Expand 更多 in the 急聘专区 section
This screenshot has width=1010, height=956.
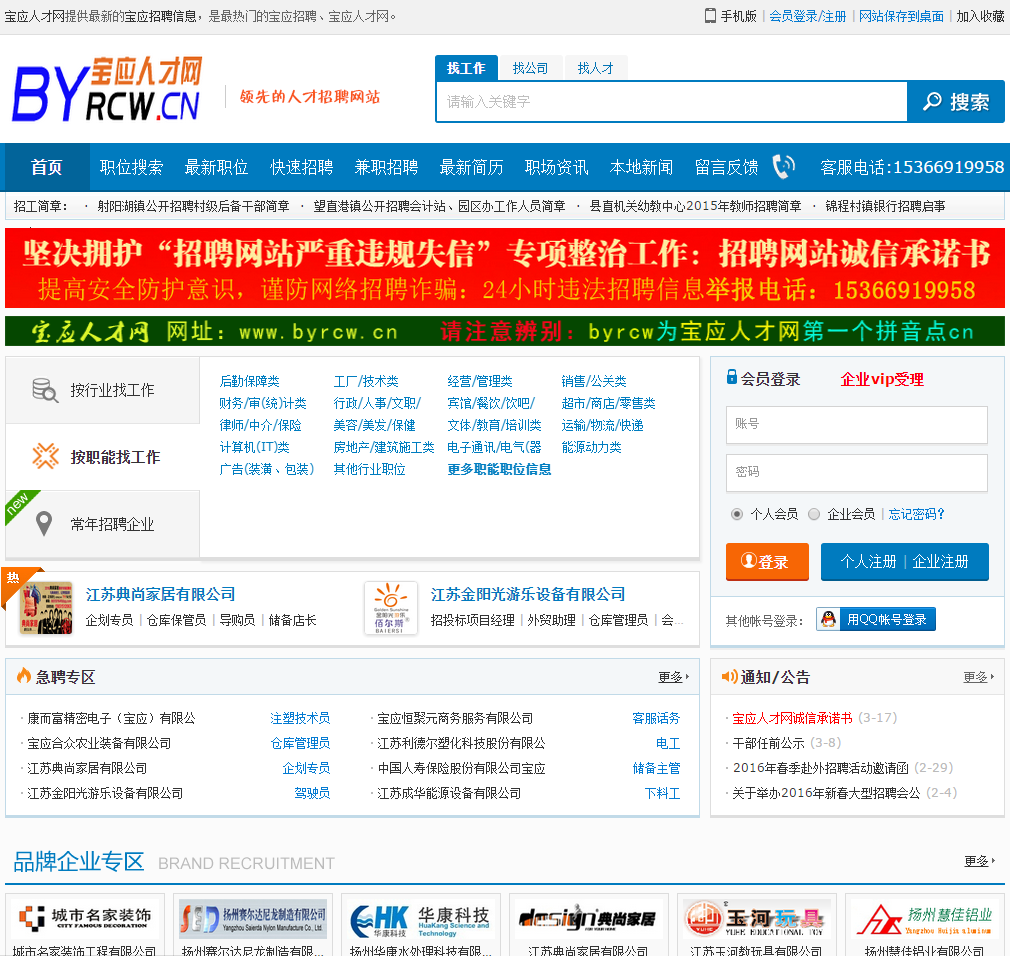[673, 677]
